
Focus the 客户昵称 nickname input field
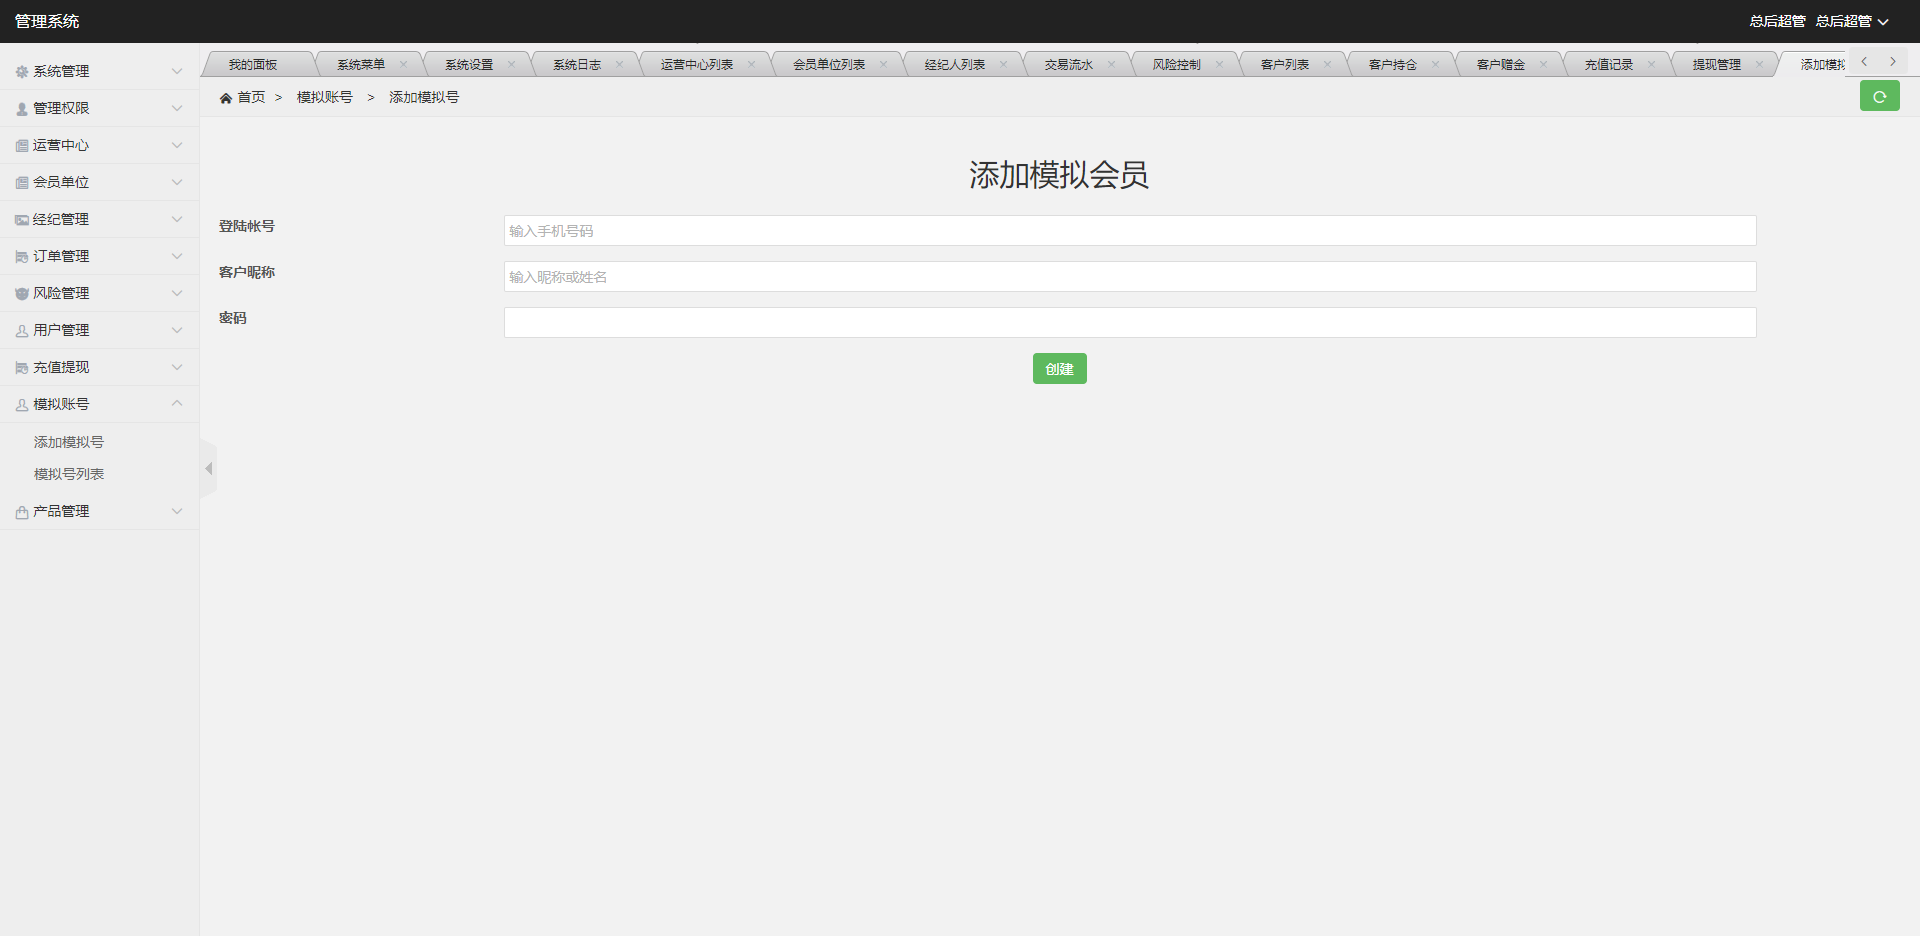(x=1129, y=277)
